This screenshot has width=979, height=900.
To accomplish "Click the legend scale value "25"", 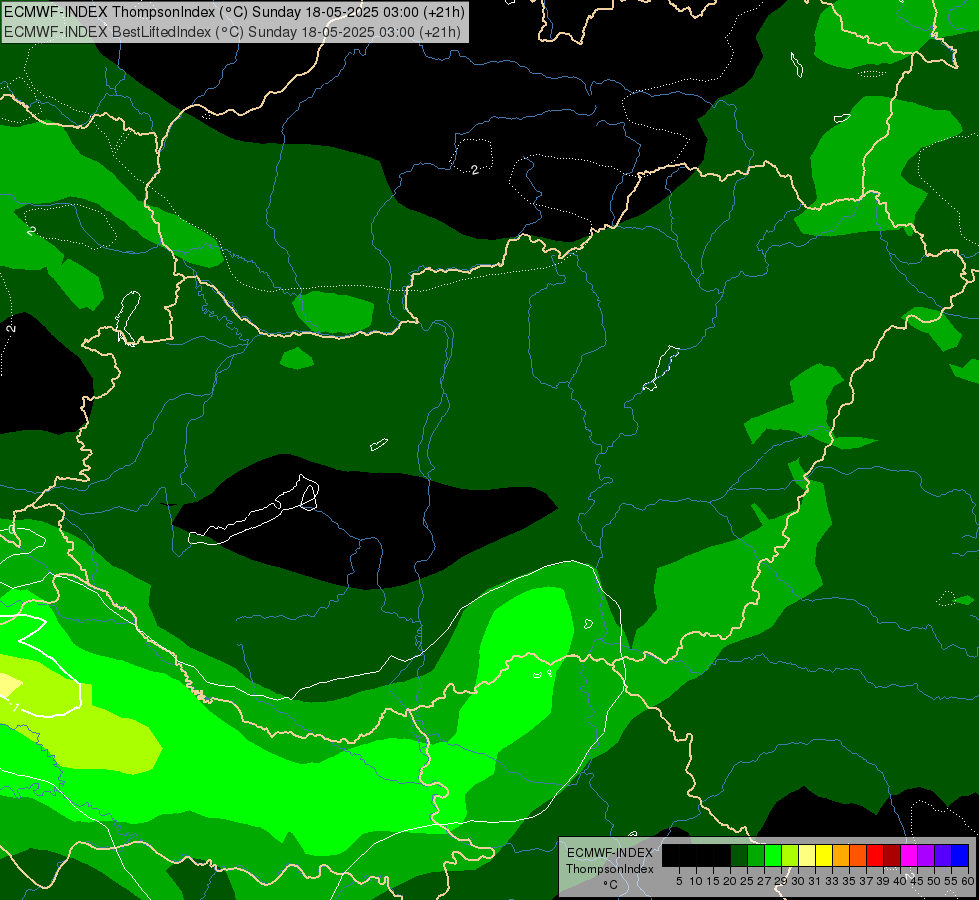I will (747, 881).
